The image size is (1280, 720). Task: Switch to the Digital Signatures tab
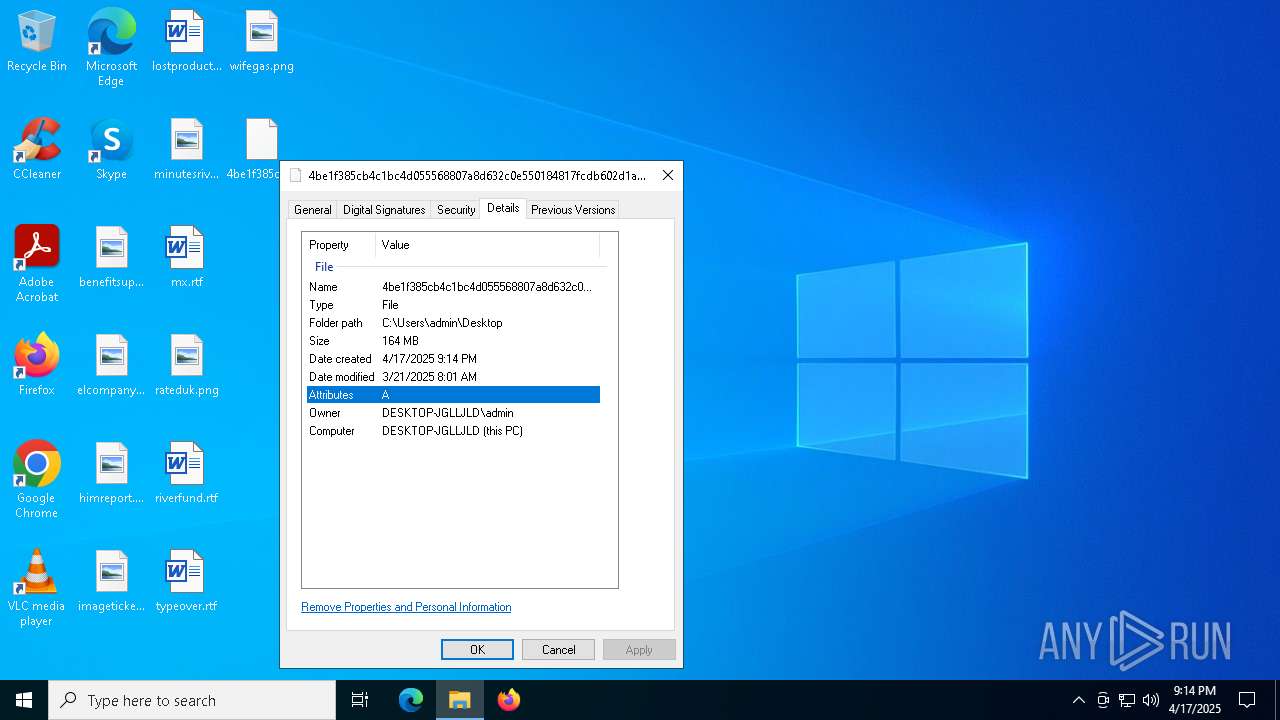384,210
